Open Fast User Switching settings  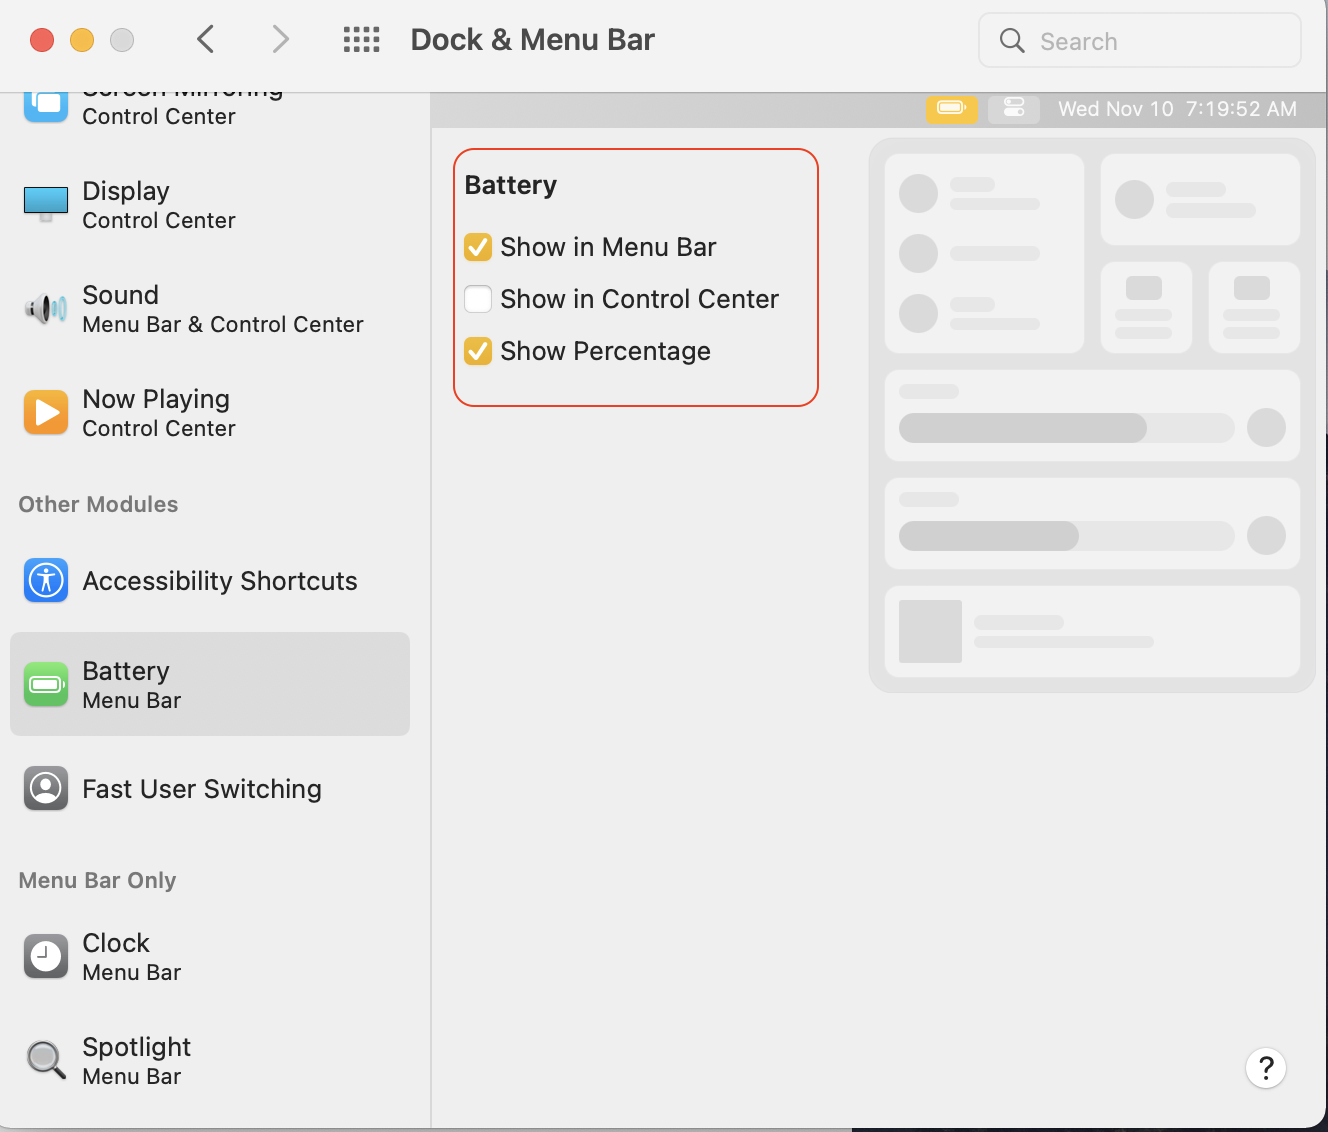coord(210,789)
